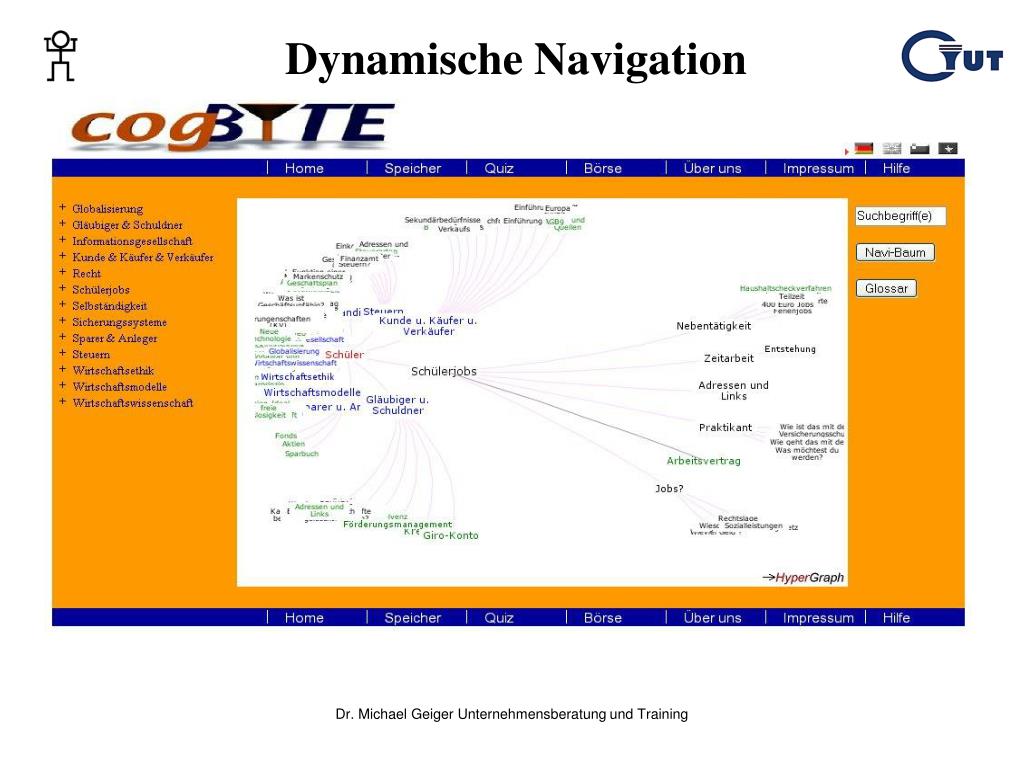This screenshot has height=768, width=1024.
Task: Select the Entstehung graph node
Action: pyautogui.click(x=790, y=349)
